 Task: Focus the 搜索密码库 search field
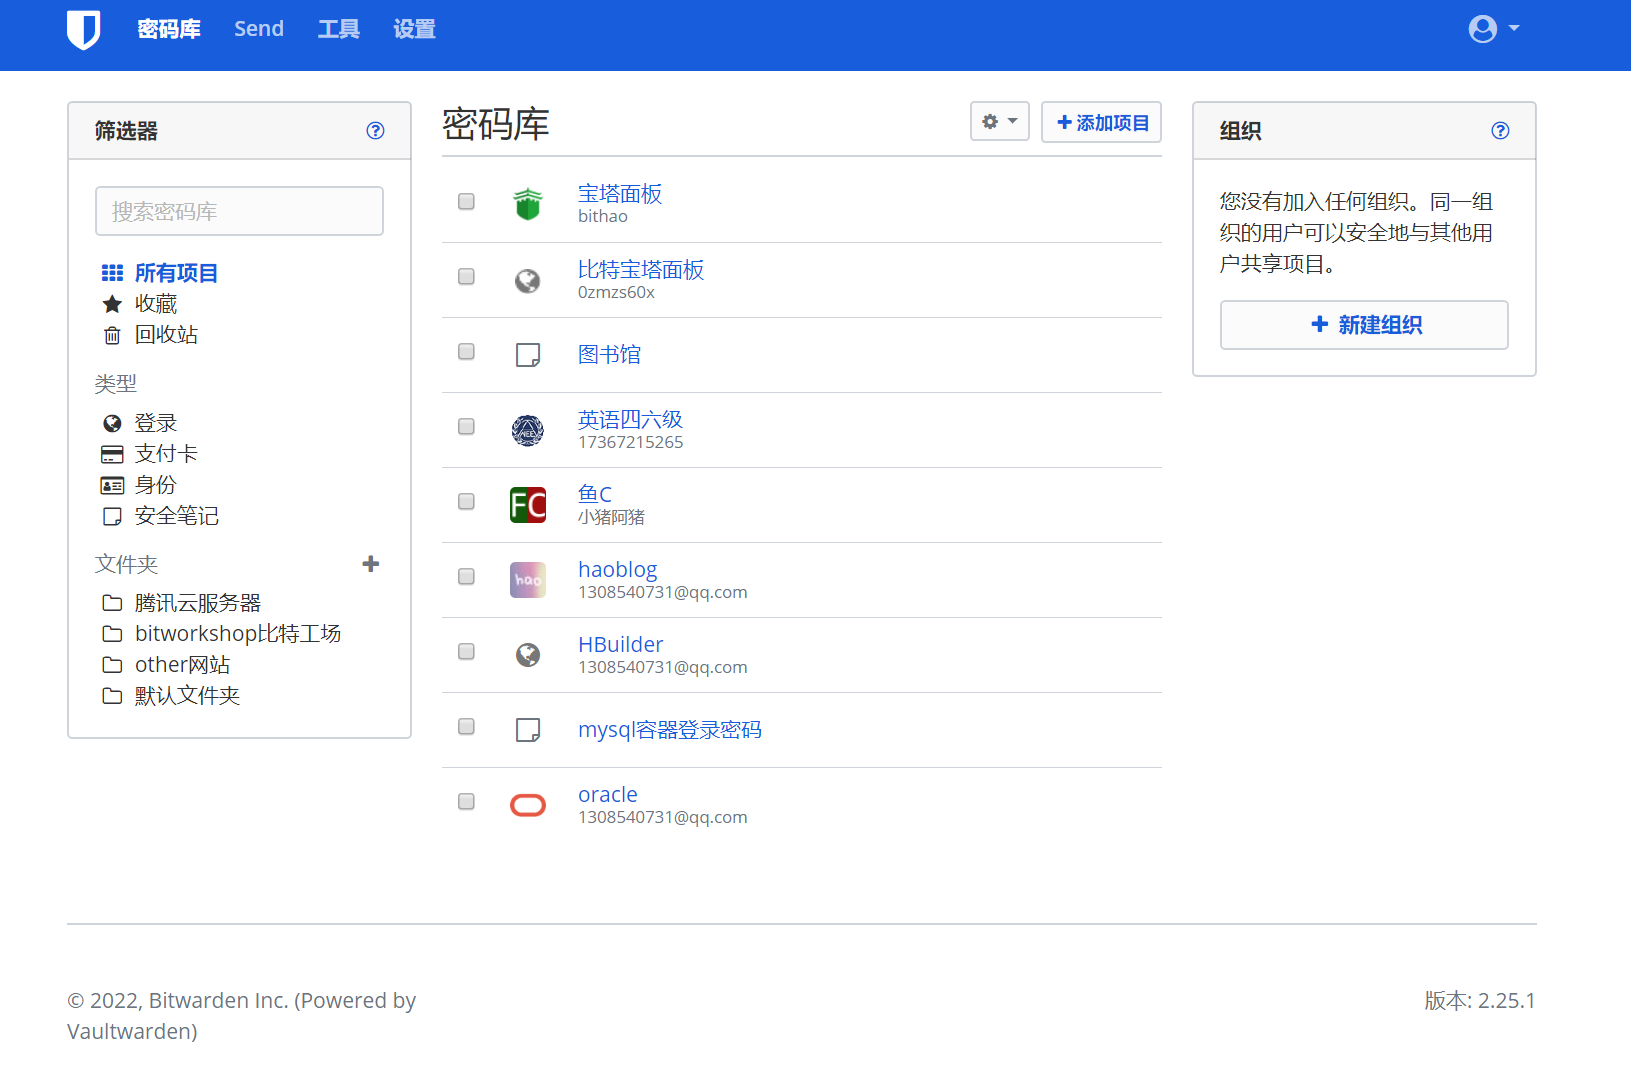(x=239, y=211)
